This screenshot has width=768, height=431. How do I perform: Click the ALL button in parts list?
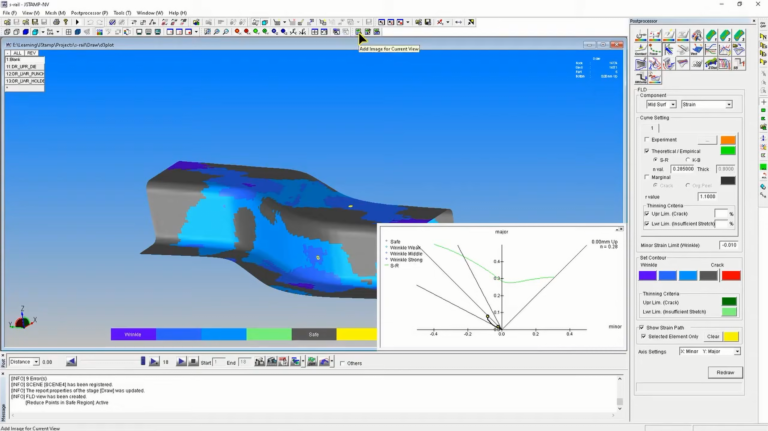click(x=18, y=53)
